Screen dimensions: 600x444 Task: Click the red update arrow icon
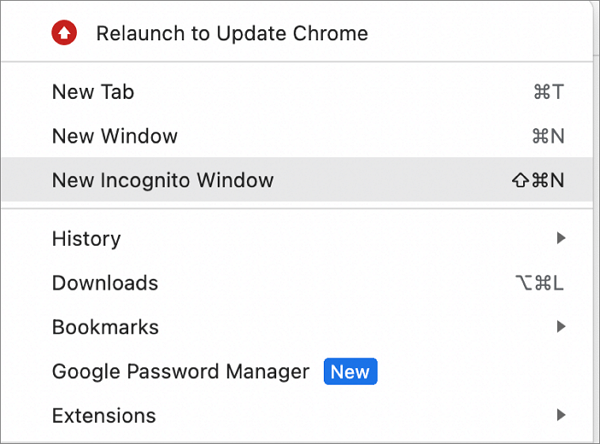tap(64, 33)
